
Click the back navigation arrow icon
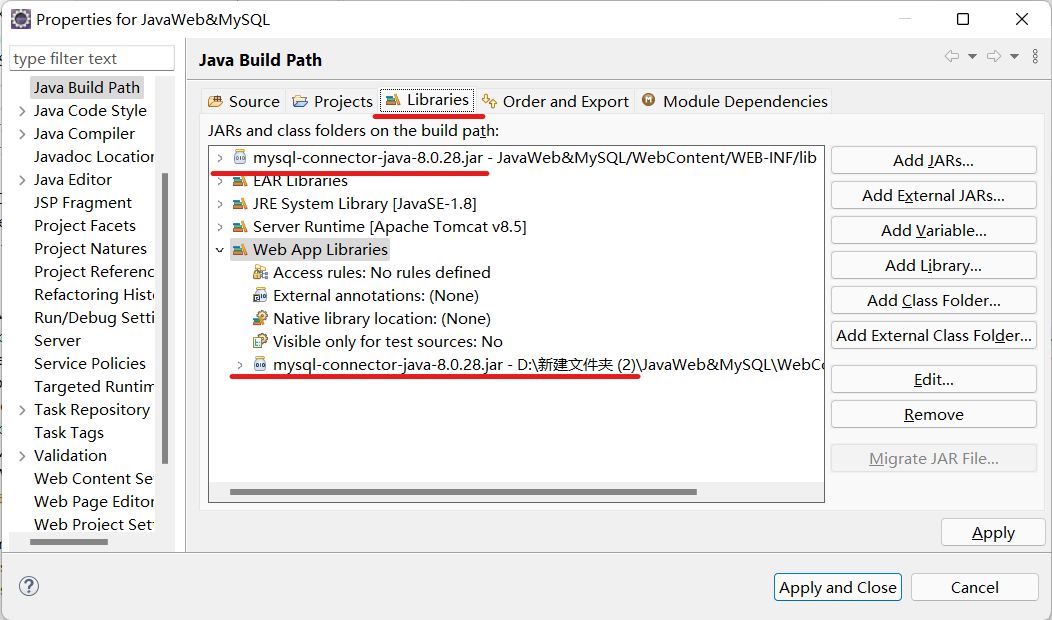click(951, 57)
